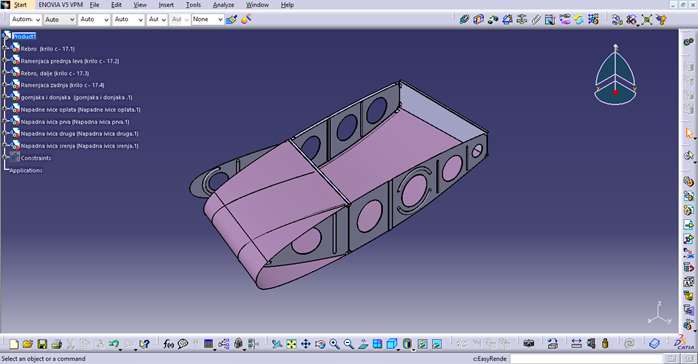Click the Save diskette icon

pos(42,344)
